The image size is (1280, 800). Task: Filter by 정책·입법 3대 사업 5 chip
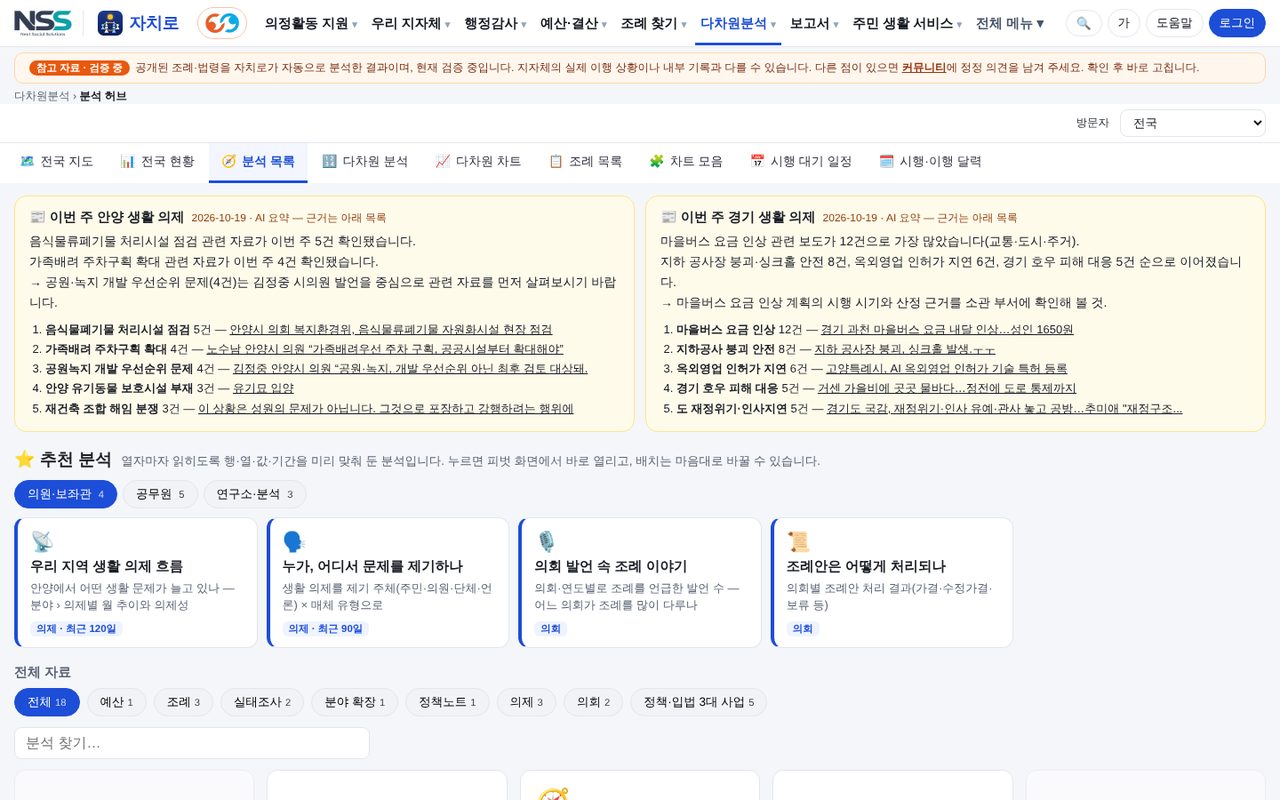(x=698, y=702)
